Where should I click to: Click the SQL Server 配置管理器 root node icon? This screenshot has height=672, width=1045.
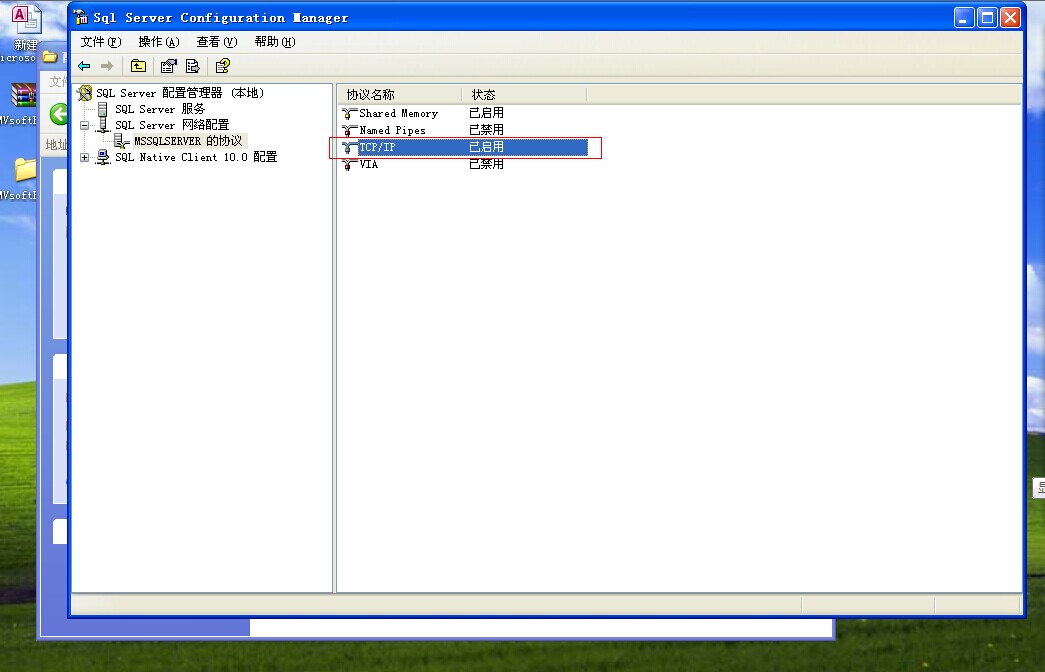[84, 93]
